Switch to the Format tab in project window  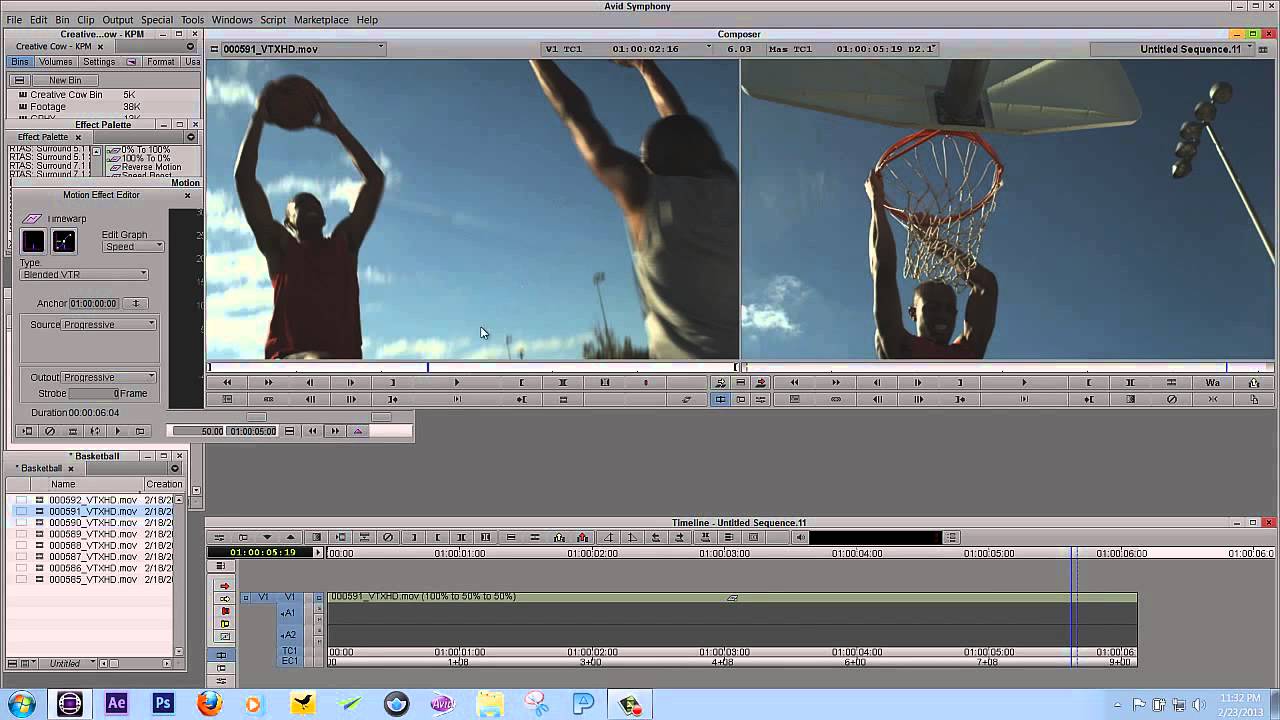click(160, 62)
